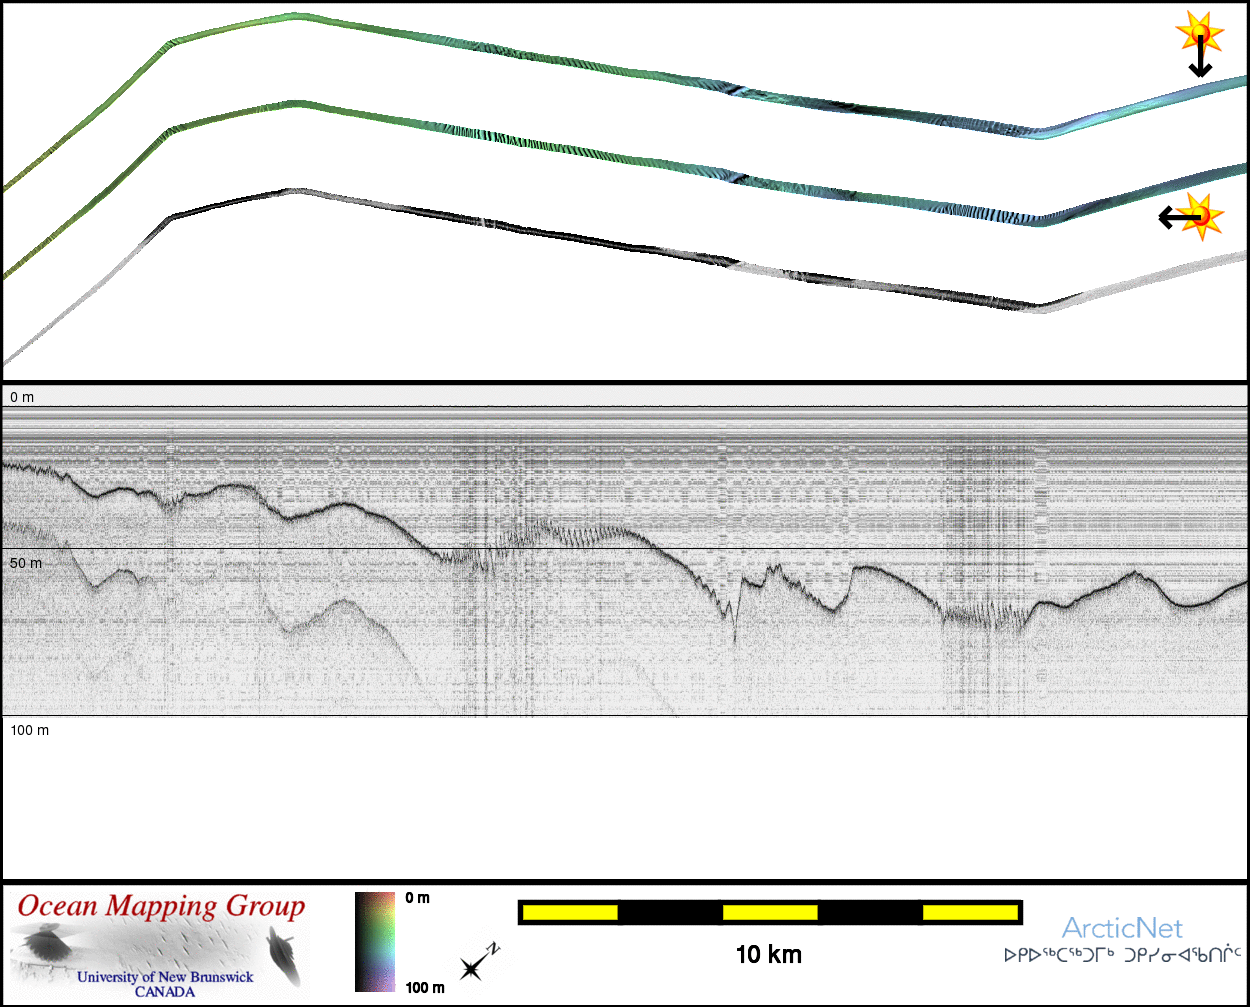
Task: Click the 10 km scale bar label
Action: [x=768, y=955]
